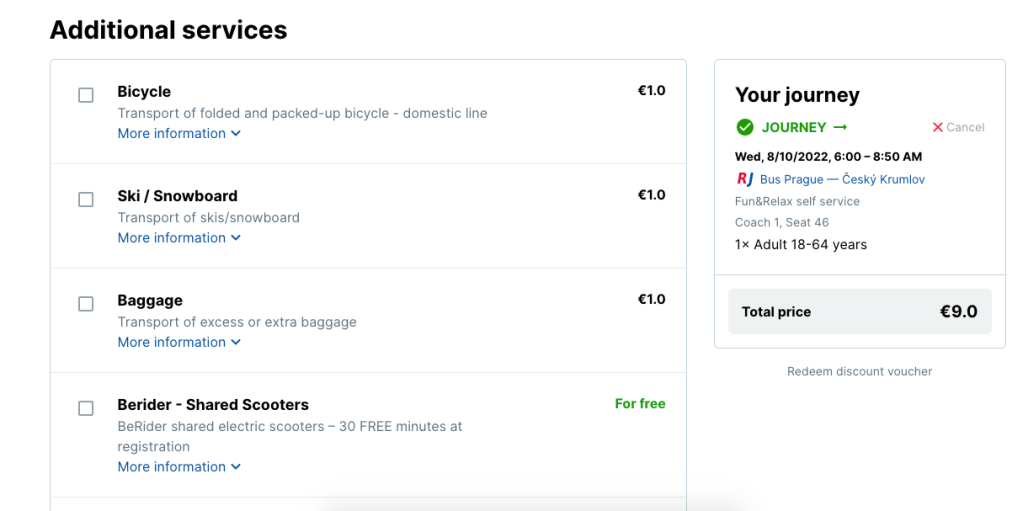
Task: Click the Bicycle service title
Action: click(x=144, y=91)
